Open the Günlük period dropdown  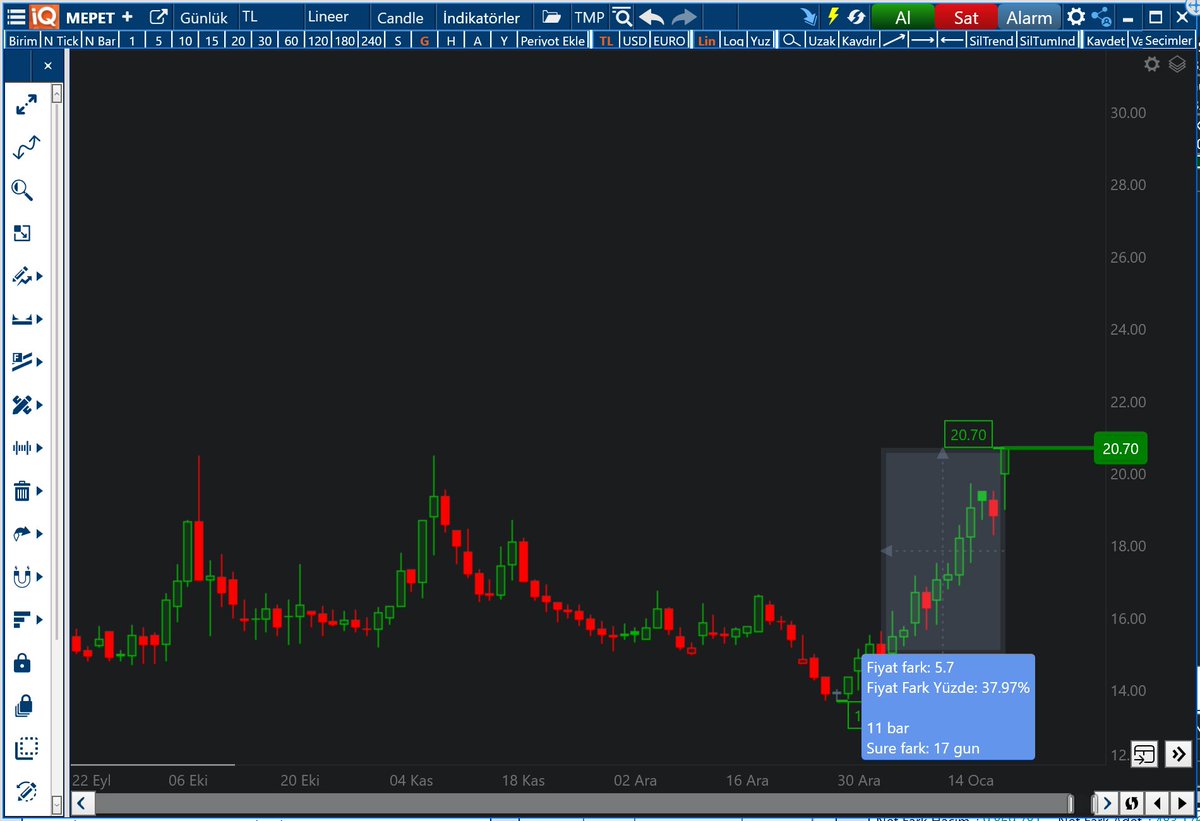click(x=204, y=17)
